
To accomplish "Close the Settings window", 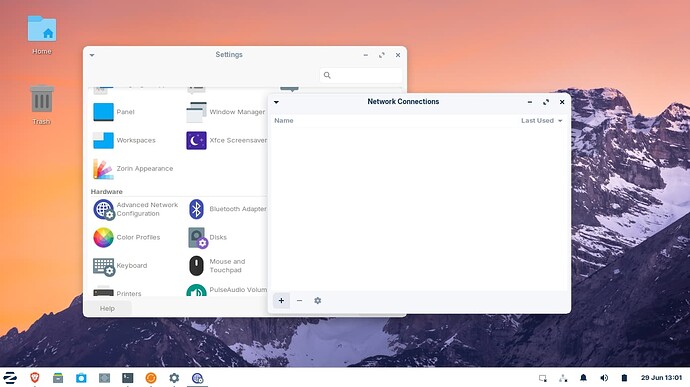I will pos(398,55).
